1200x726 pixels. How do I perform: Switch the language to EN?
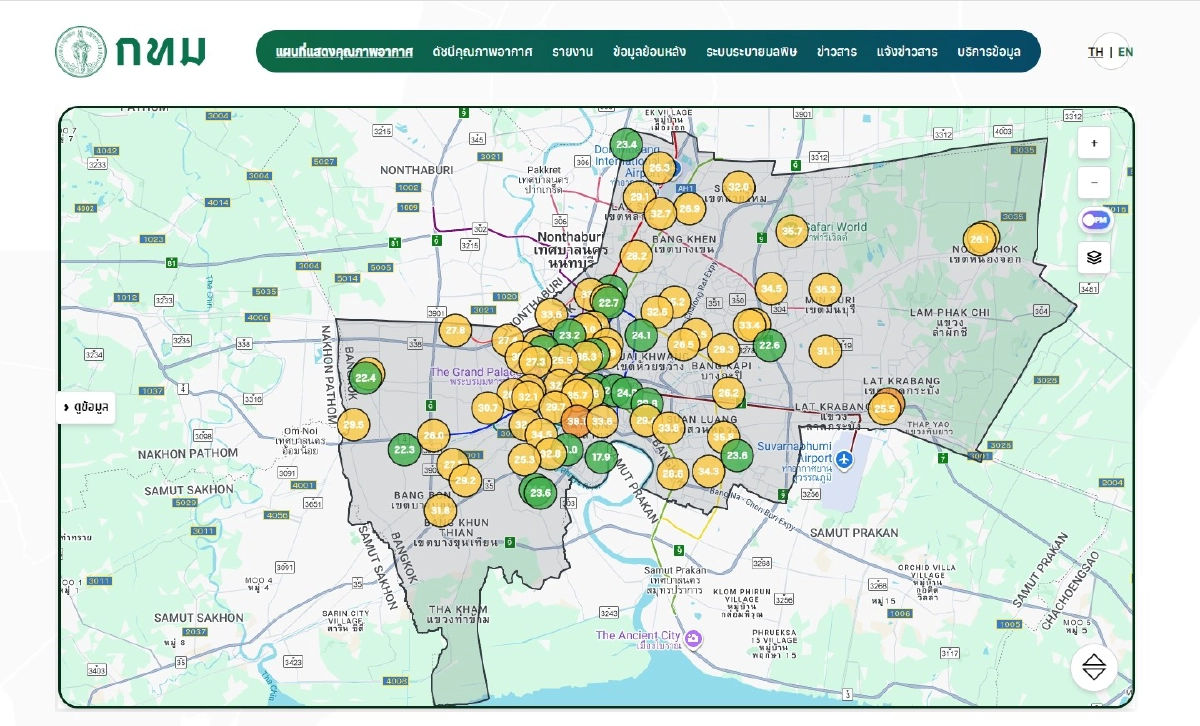(x=1125, y=52)
